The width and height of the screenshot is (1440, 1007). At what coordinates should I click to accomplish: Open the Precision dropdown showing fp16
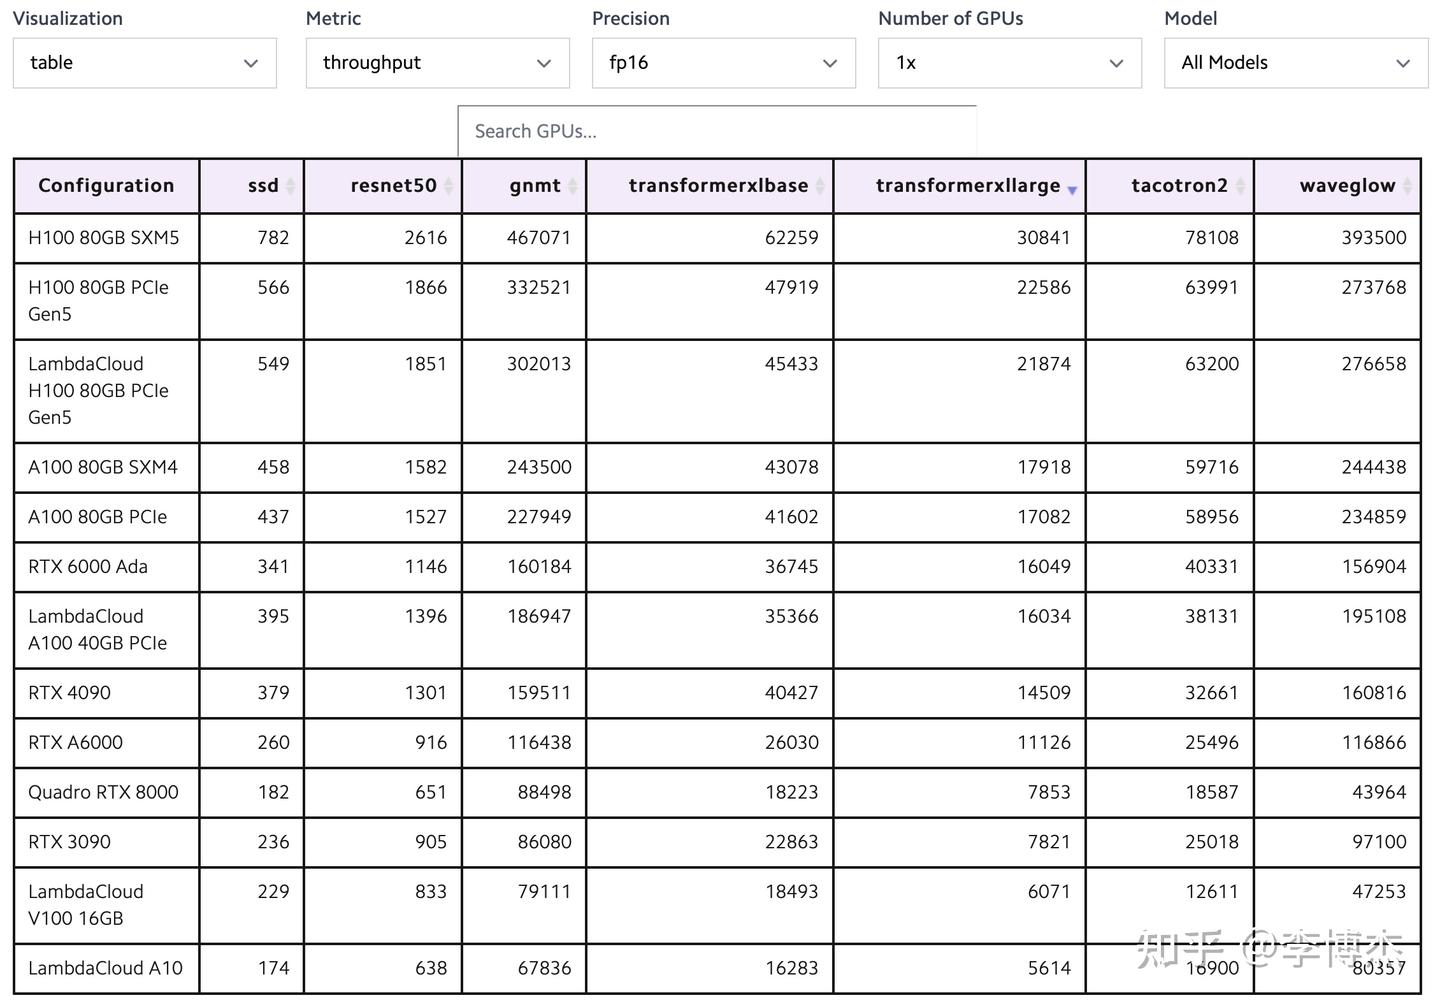click(724, 63)
